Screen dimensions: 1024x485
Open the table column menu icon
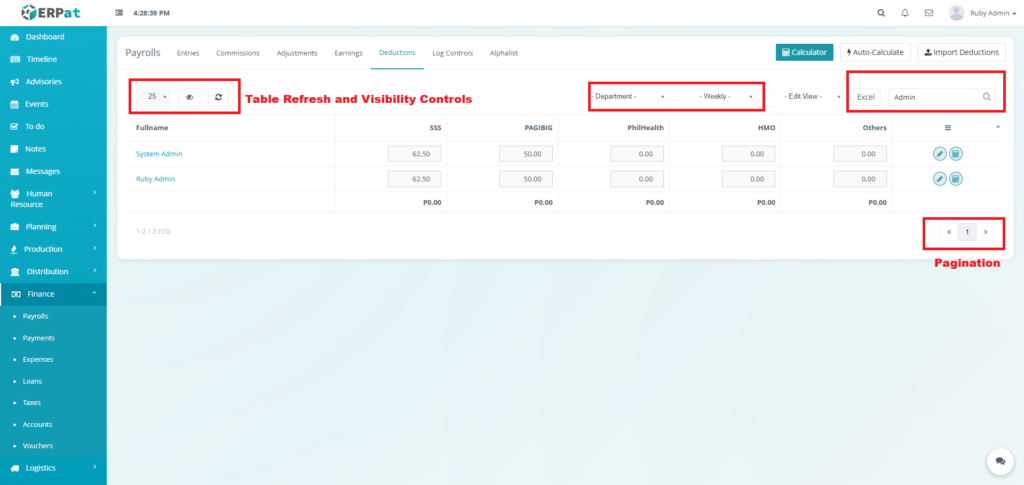pos(948,128)
